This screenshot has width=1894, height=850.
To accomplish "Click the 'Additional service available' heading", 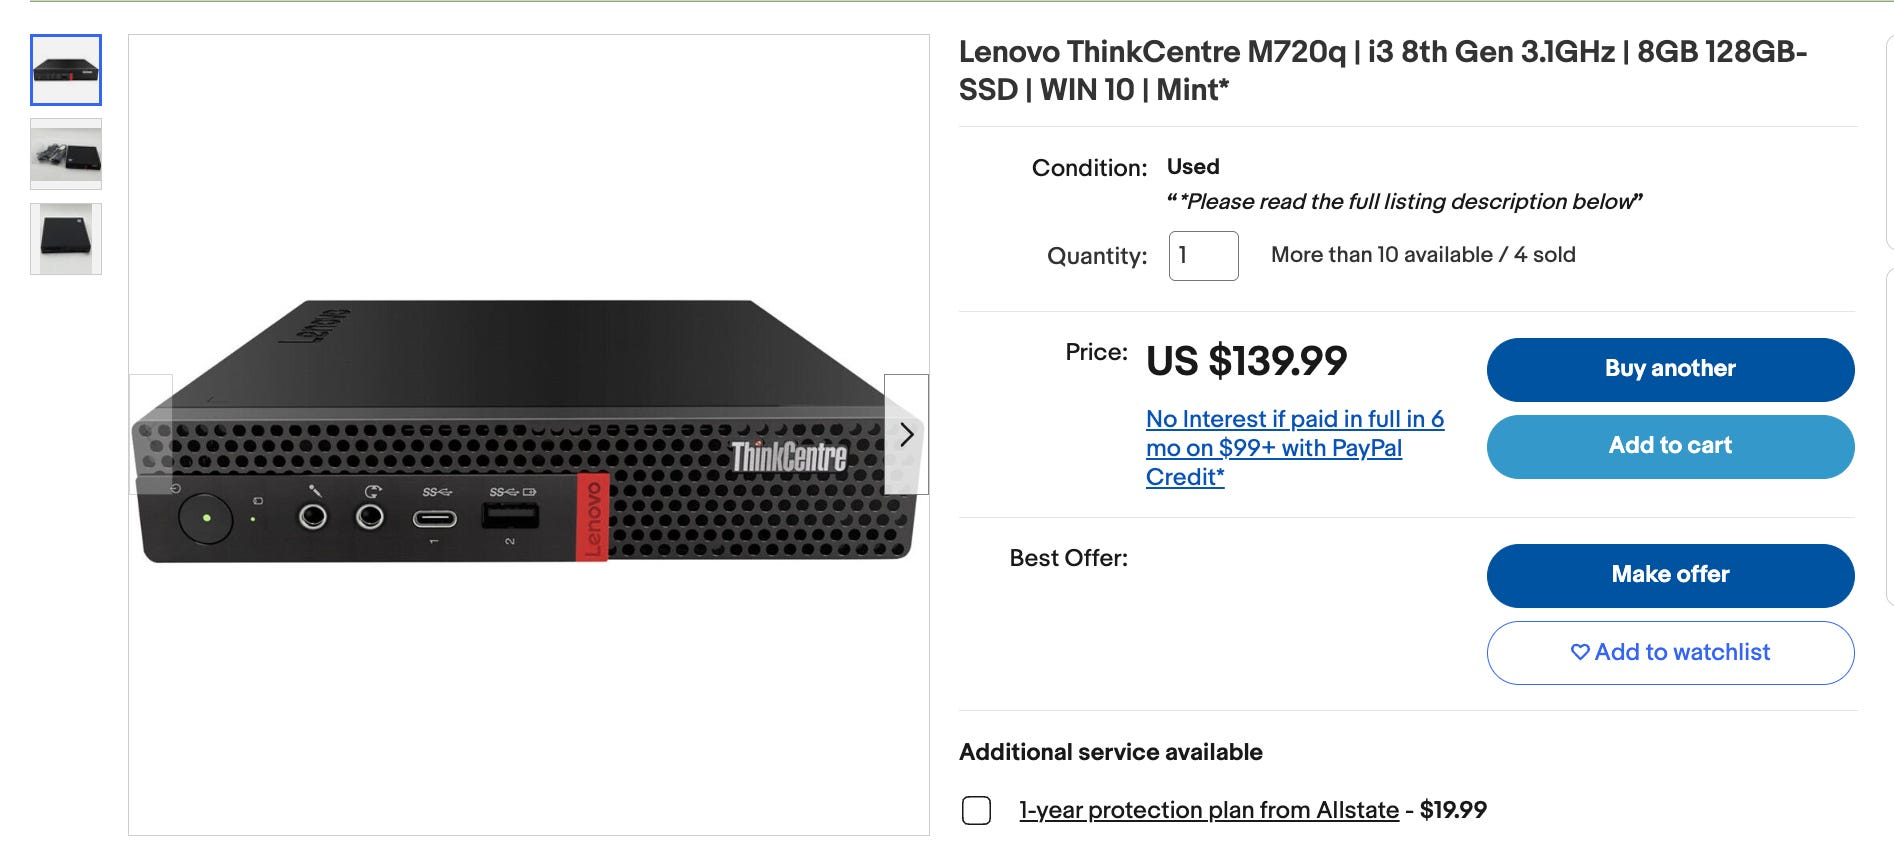I will point(1110,752).
